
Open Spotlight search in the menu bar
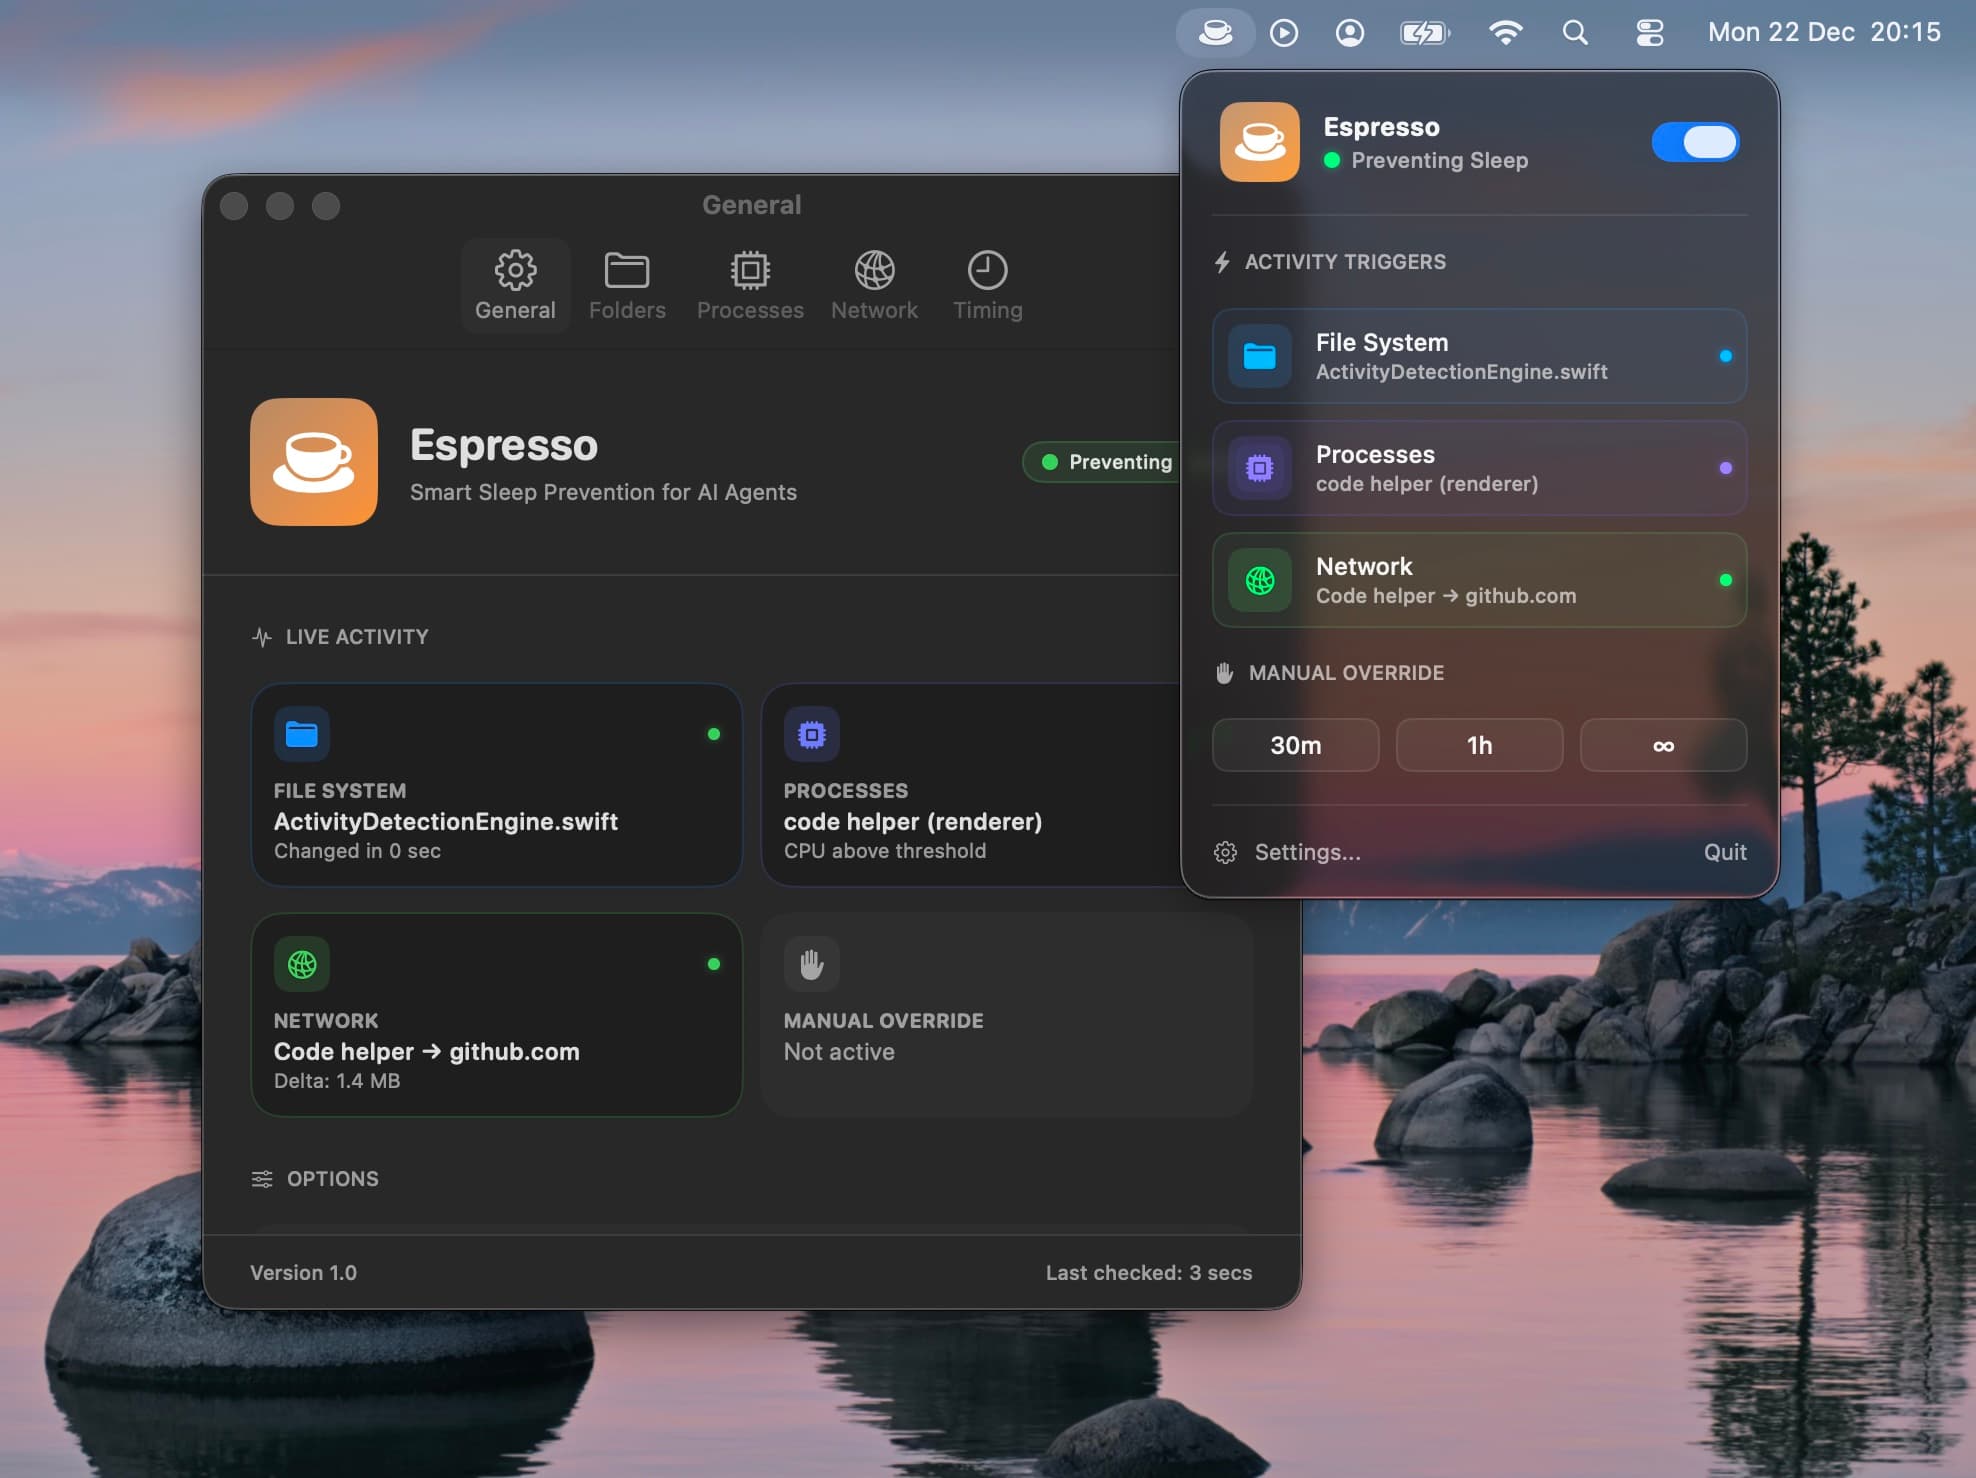1575,33
